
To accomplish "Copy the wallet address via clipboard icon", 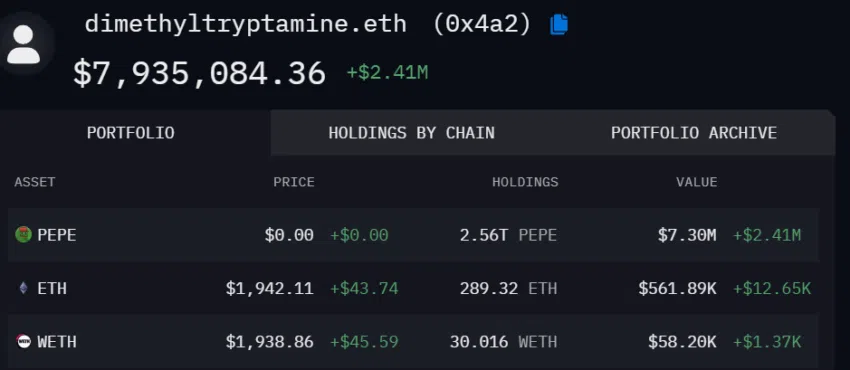I will [x=559, y=24].
